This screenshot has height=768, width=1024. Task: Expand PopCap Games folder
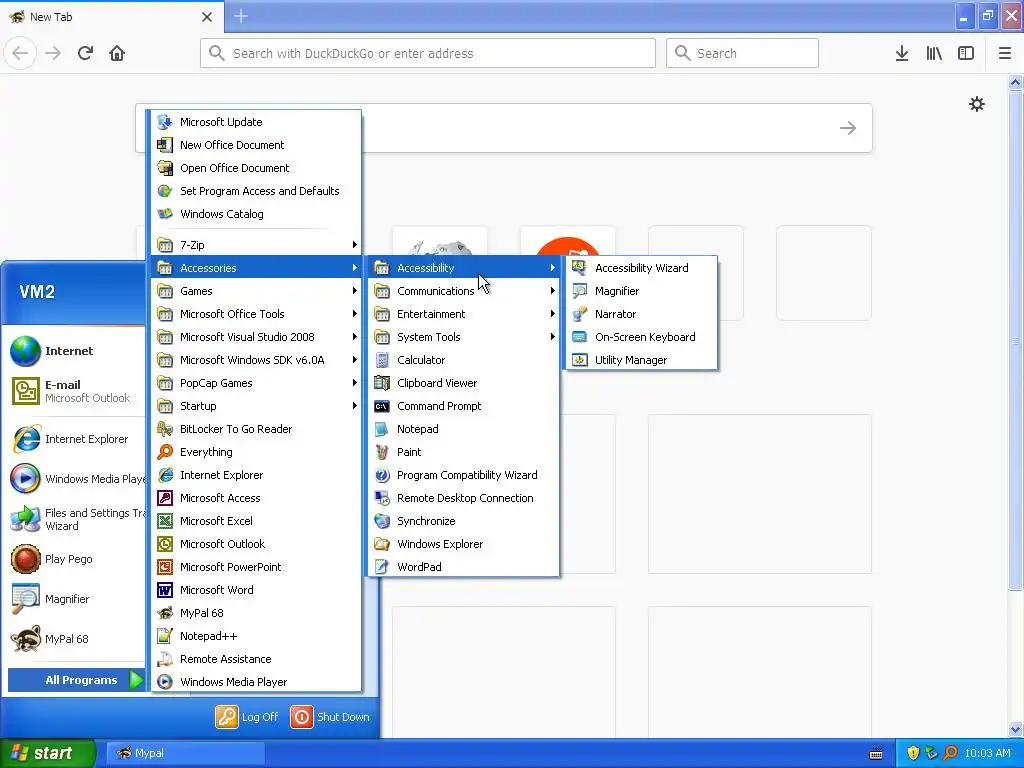click(x=256, y=383)
